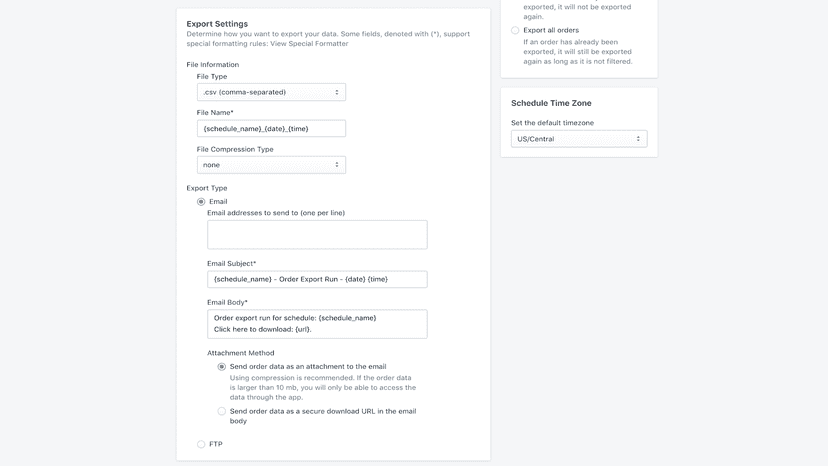The height and width of the screenshot is (466, 828).
Task: Click the timezone dropdown arrow icon
Action: coord(638,139)
